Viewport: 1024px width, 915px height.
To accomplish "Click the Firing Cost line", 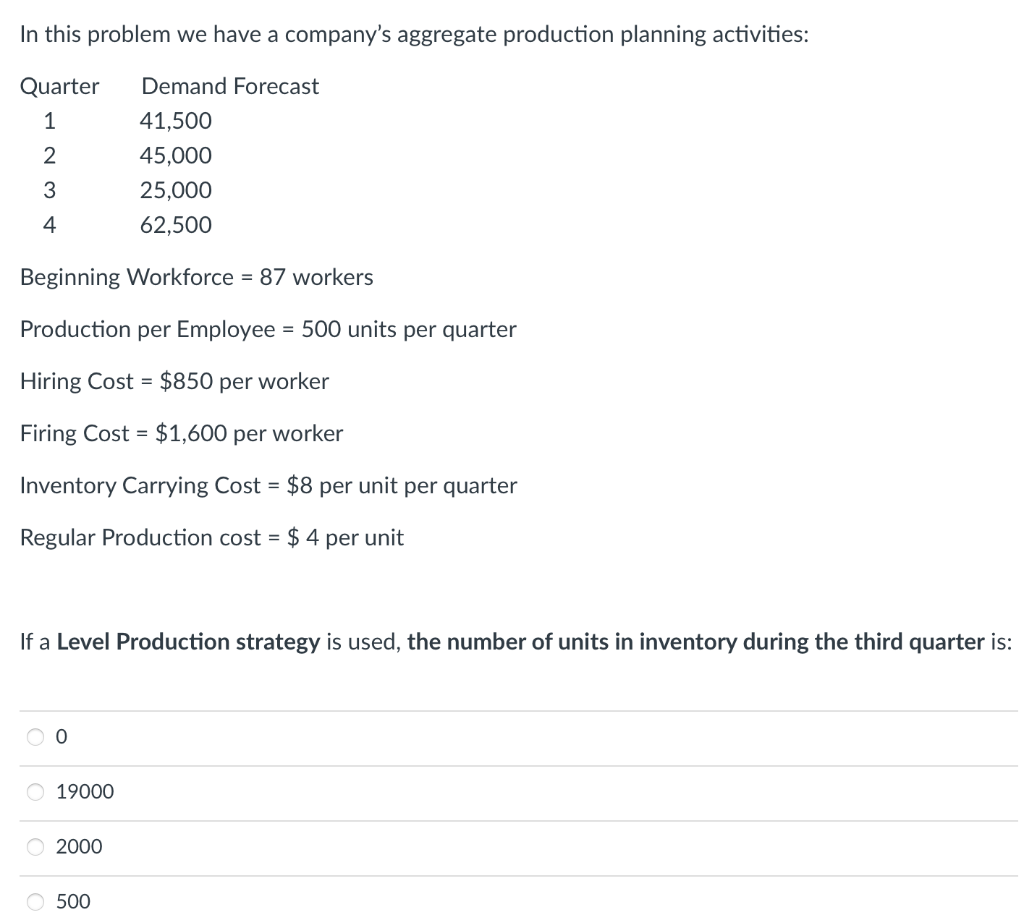I will pyautogui.click(x=181, y=433).
